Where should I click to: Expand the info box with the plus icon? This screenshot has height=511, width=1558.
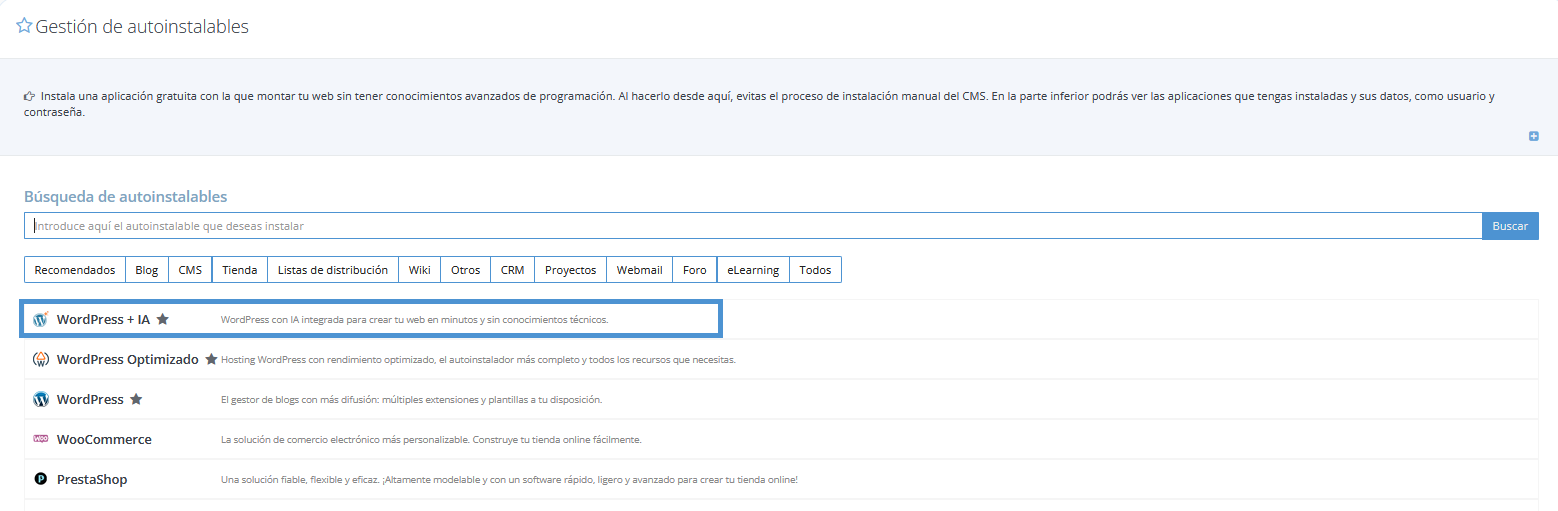1534,136
